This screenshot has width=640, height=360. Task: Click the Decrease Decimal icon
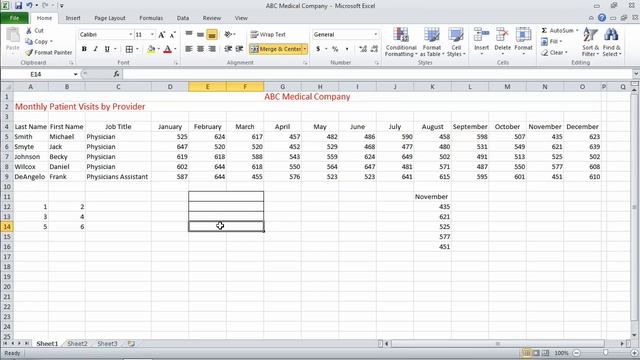374,49
